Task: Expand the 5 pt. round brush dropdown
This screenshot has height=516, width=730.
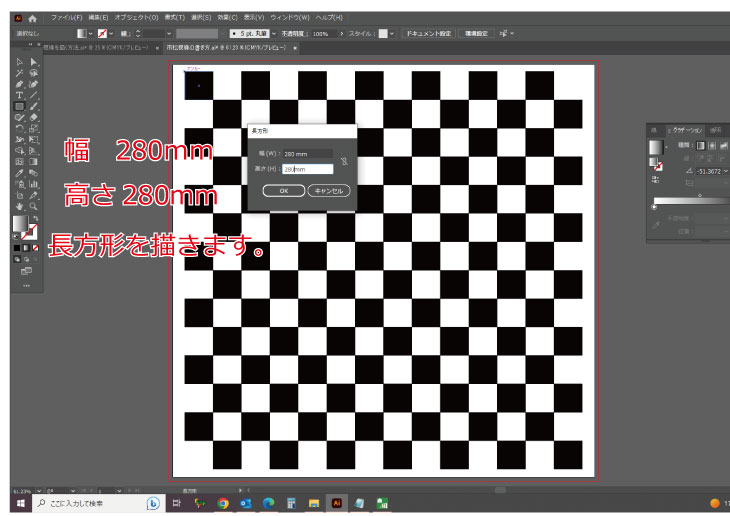Action: [x=272, y=33]
